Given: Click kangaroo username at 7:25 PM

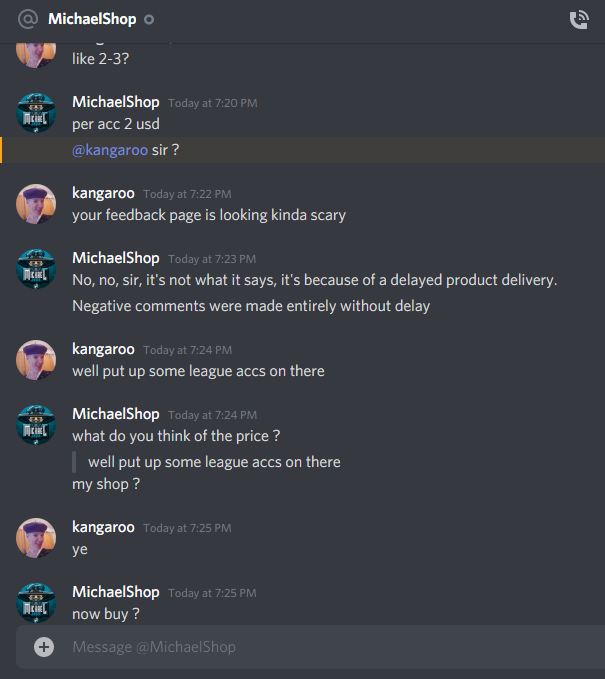Looking at the screenshot, I should (x=103, y=527).
